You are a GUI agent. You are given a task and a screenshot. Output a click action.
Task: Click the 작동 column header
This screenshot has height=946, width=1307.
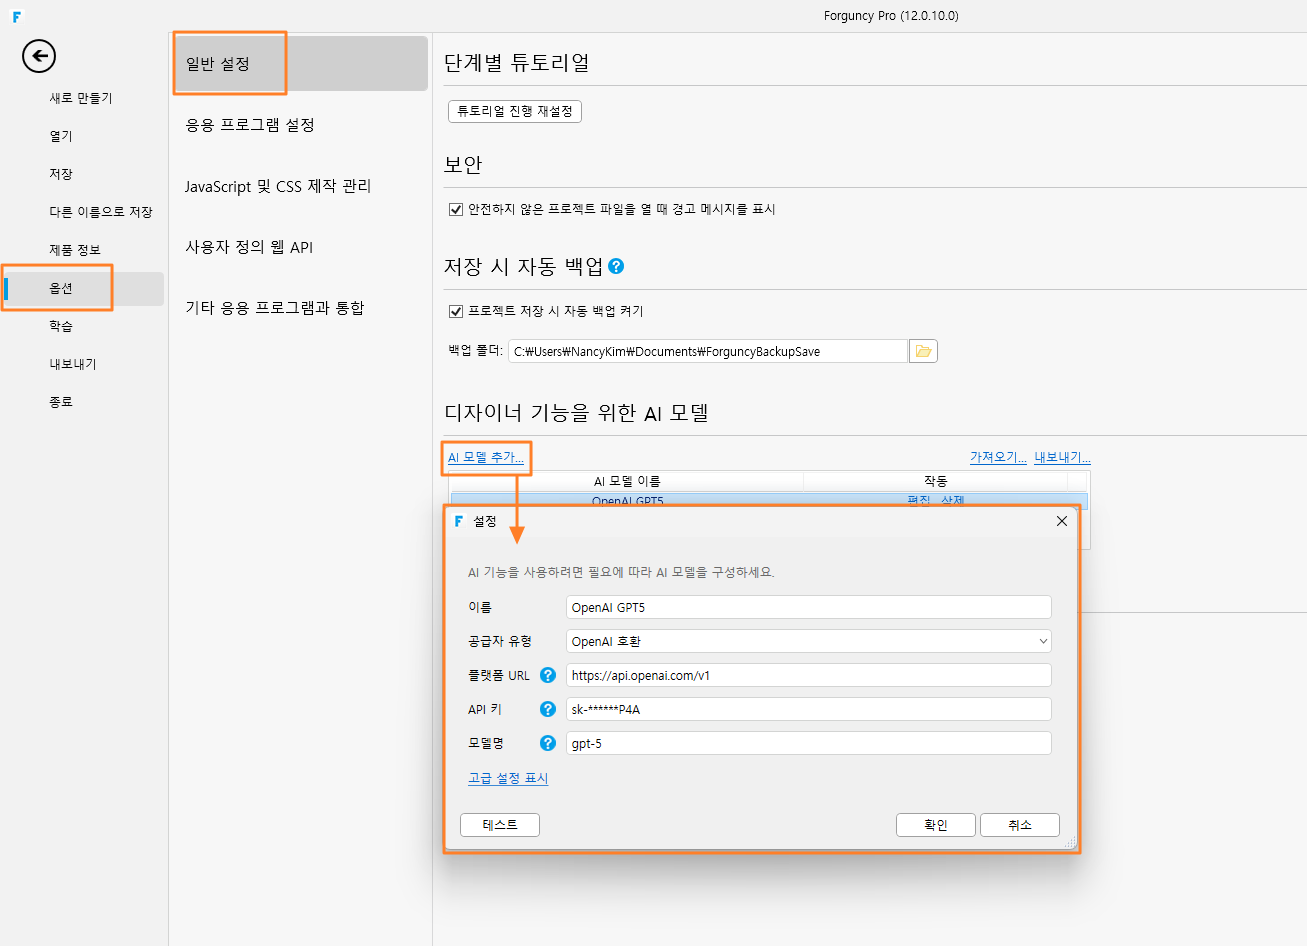[x=936, y=481]
